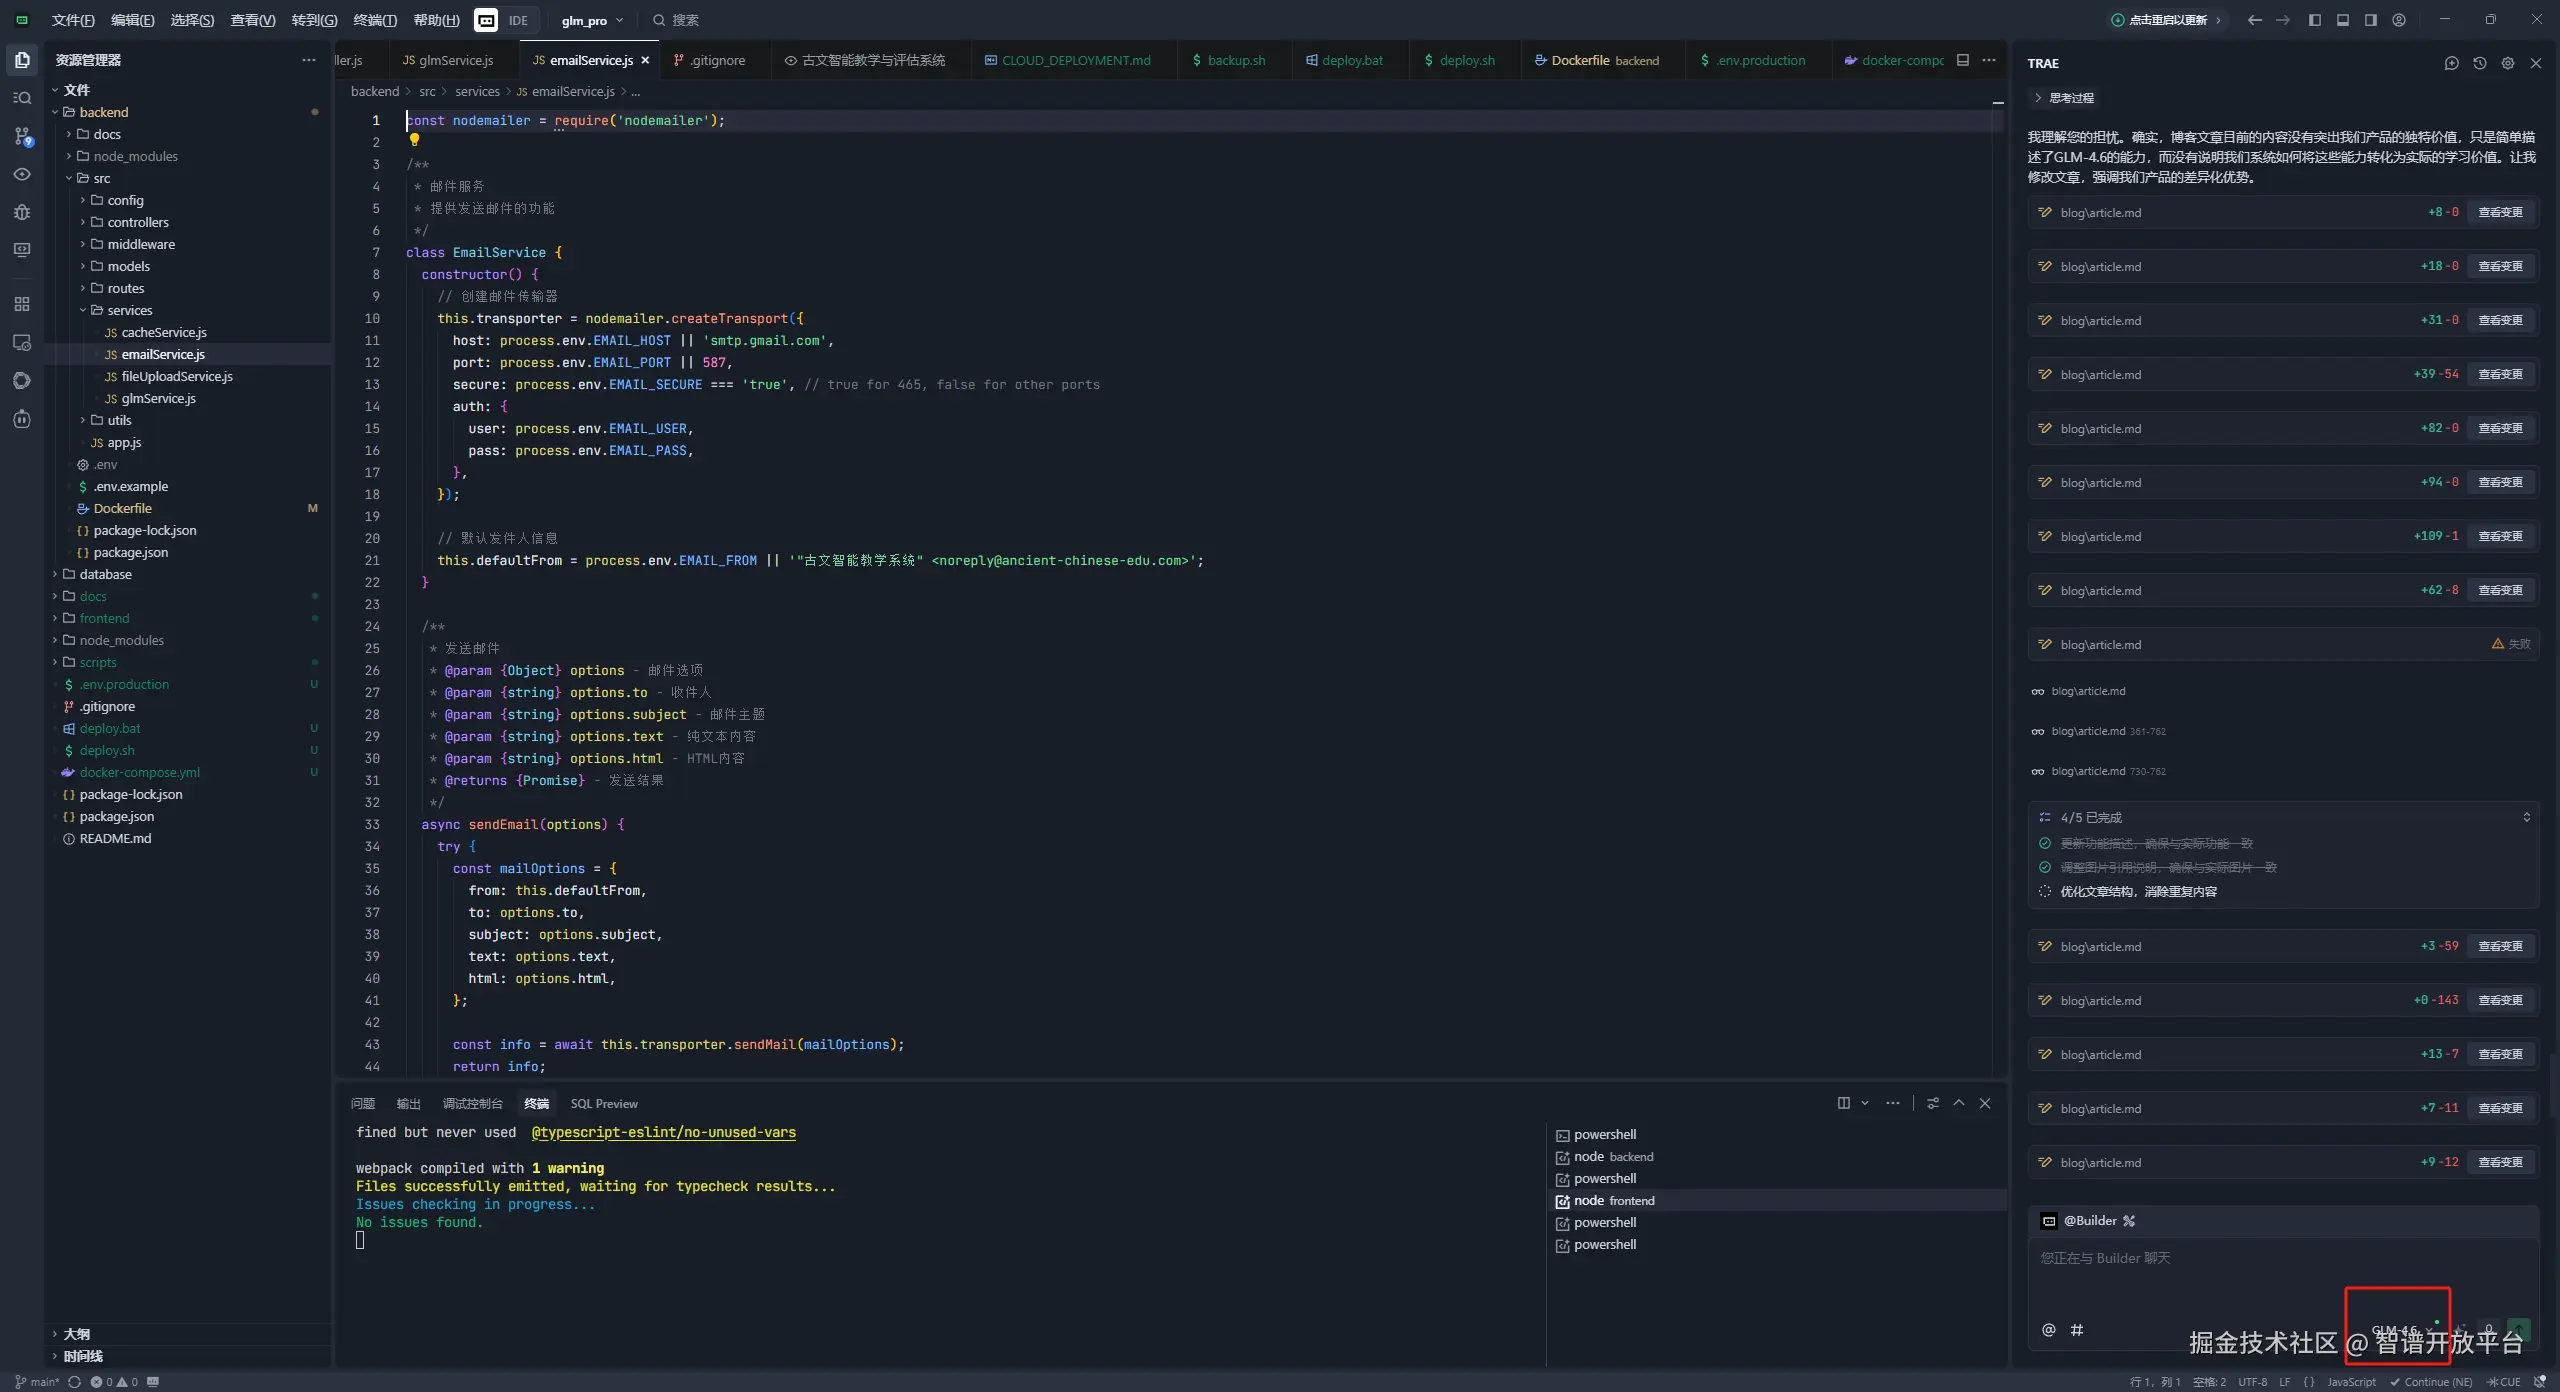2560x1392 pixels.
Task: Open the glm_pro project dropdown
Action: [592, 20]
